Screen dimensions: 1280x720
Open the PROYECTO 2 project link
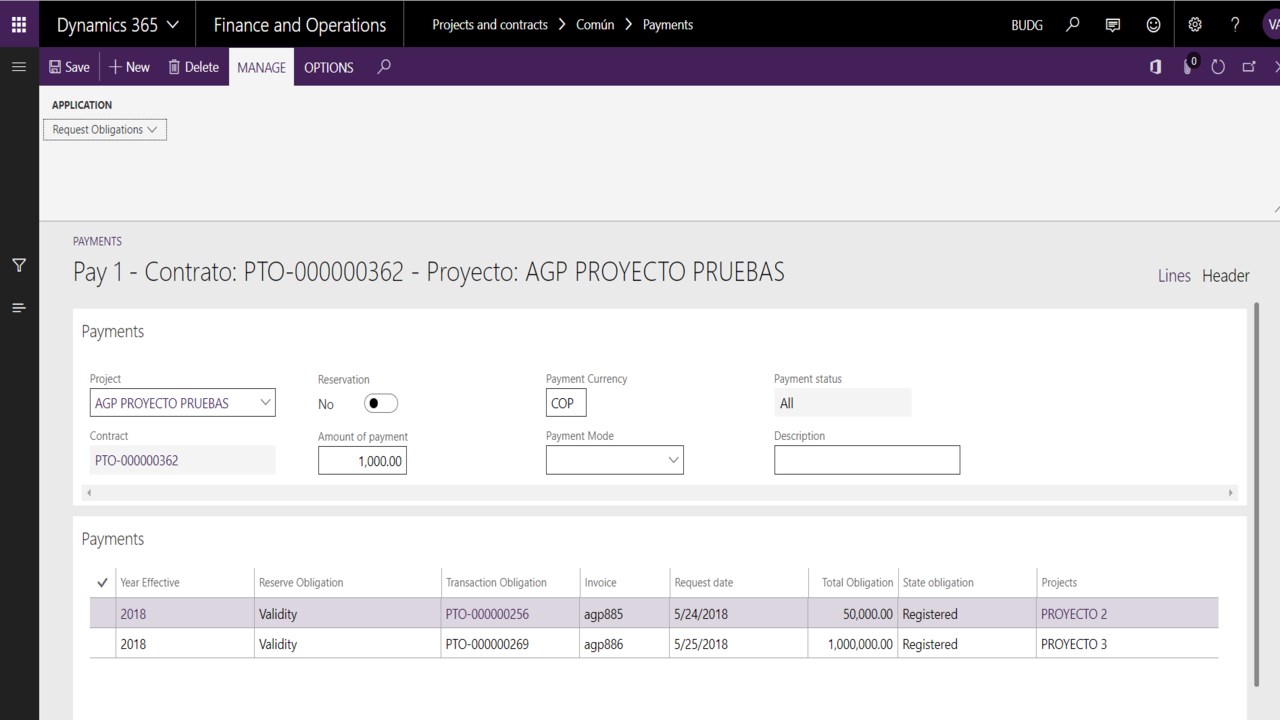[1074, 614]
